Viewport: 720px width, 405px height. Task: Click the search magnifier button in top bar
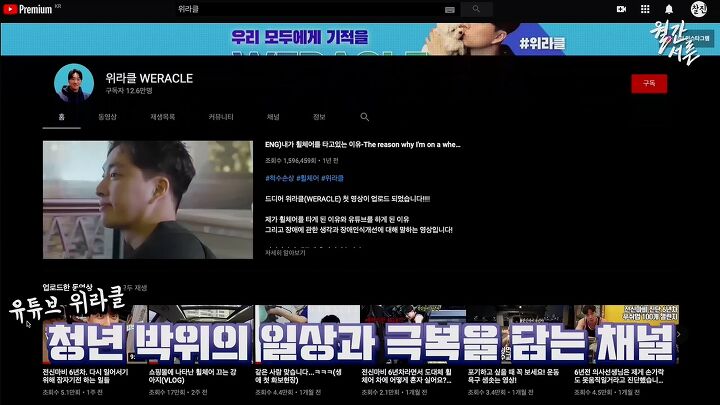(x=476, y=9)
